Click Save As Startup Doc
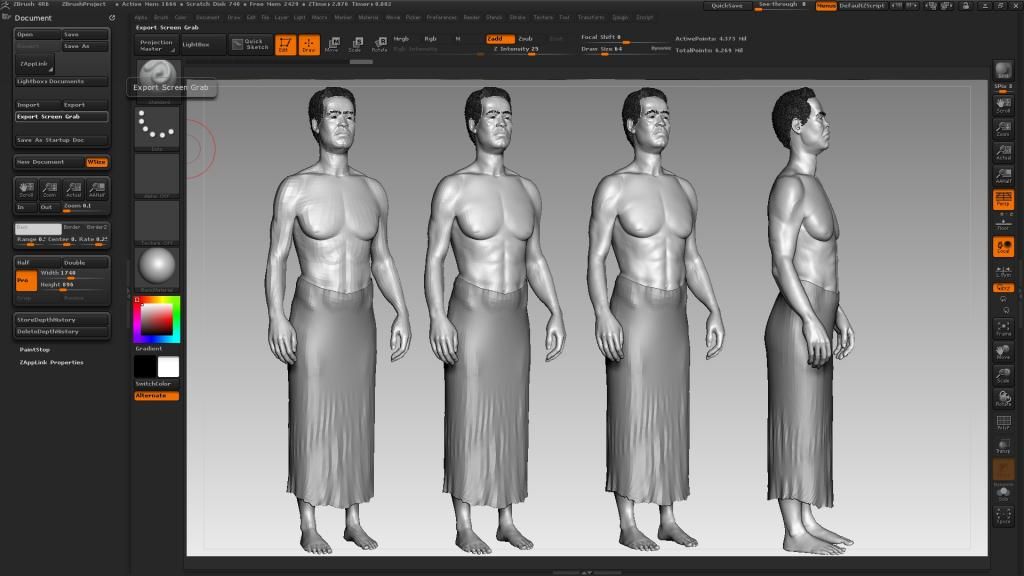The image size is (1024, 576). click(61, 140)
